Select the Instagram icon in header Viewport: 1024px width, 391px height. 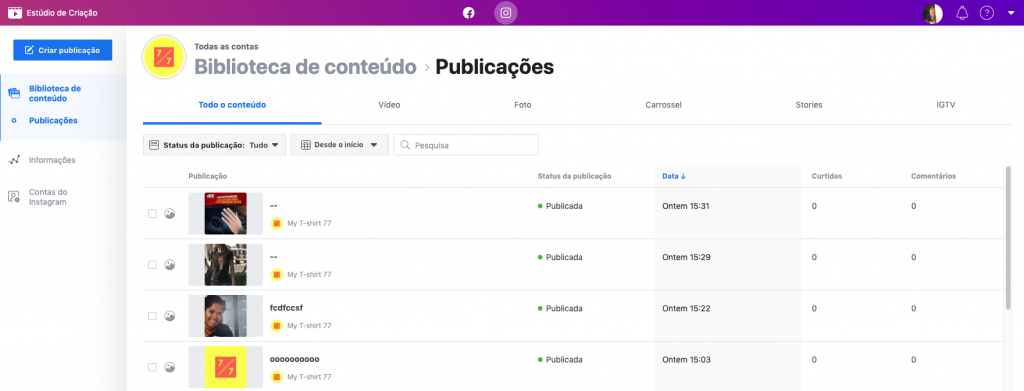tap(505, 12)
